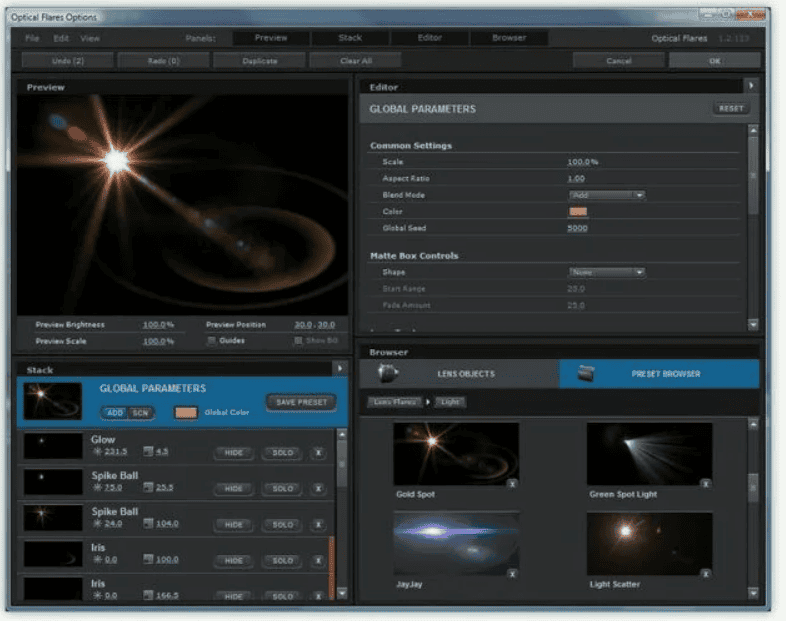Open the Global Color swatch in Stack
The image size is (786, 621).
[185, 412]
